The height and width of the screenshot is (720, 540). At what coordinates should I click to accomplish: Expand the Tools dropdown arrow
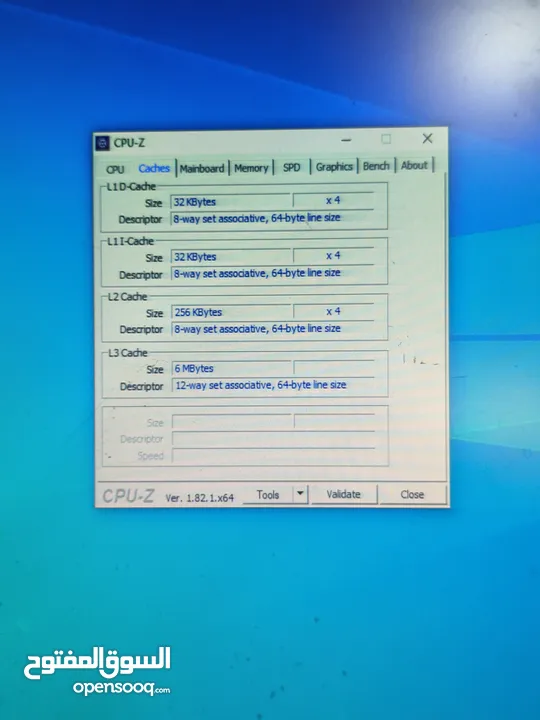(x=300, y=494)
